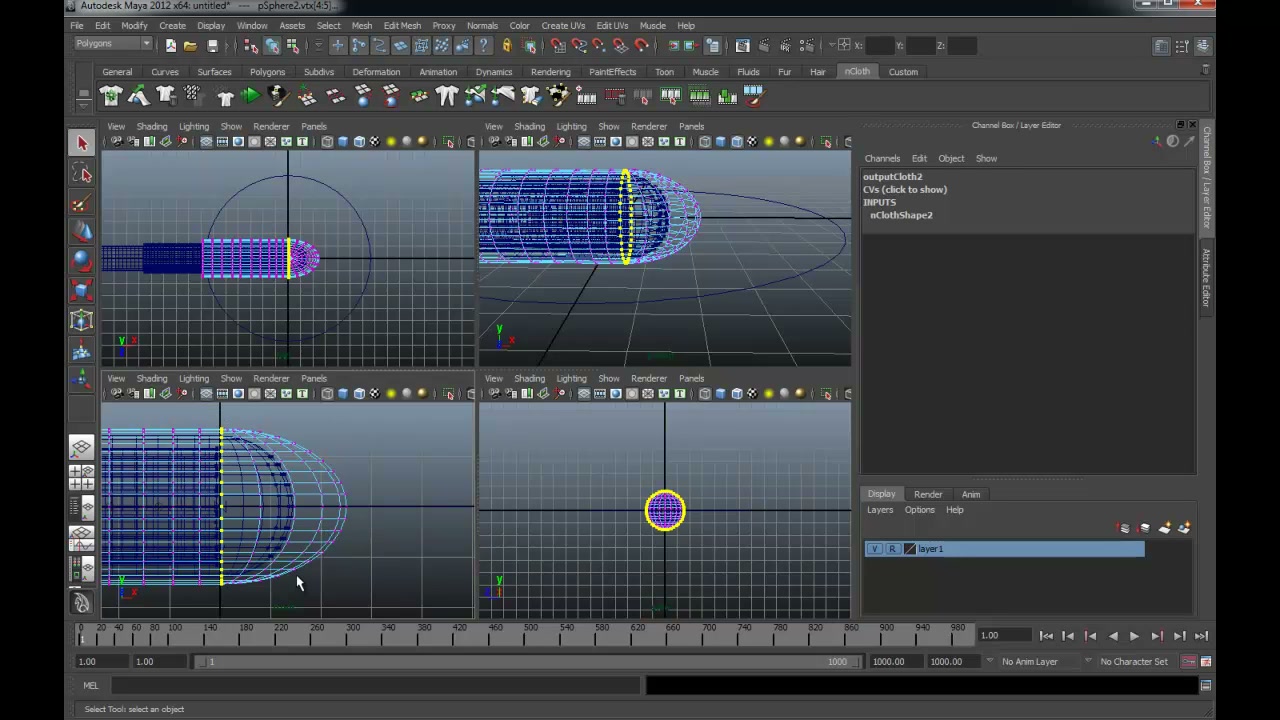Click the status line question mark icon
1280x720 pixels.
click(484, 45)
